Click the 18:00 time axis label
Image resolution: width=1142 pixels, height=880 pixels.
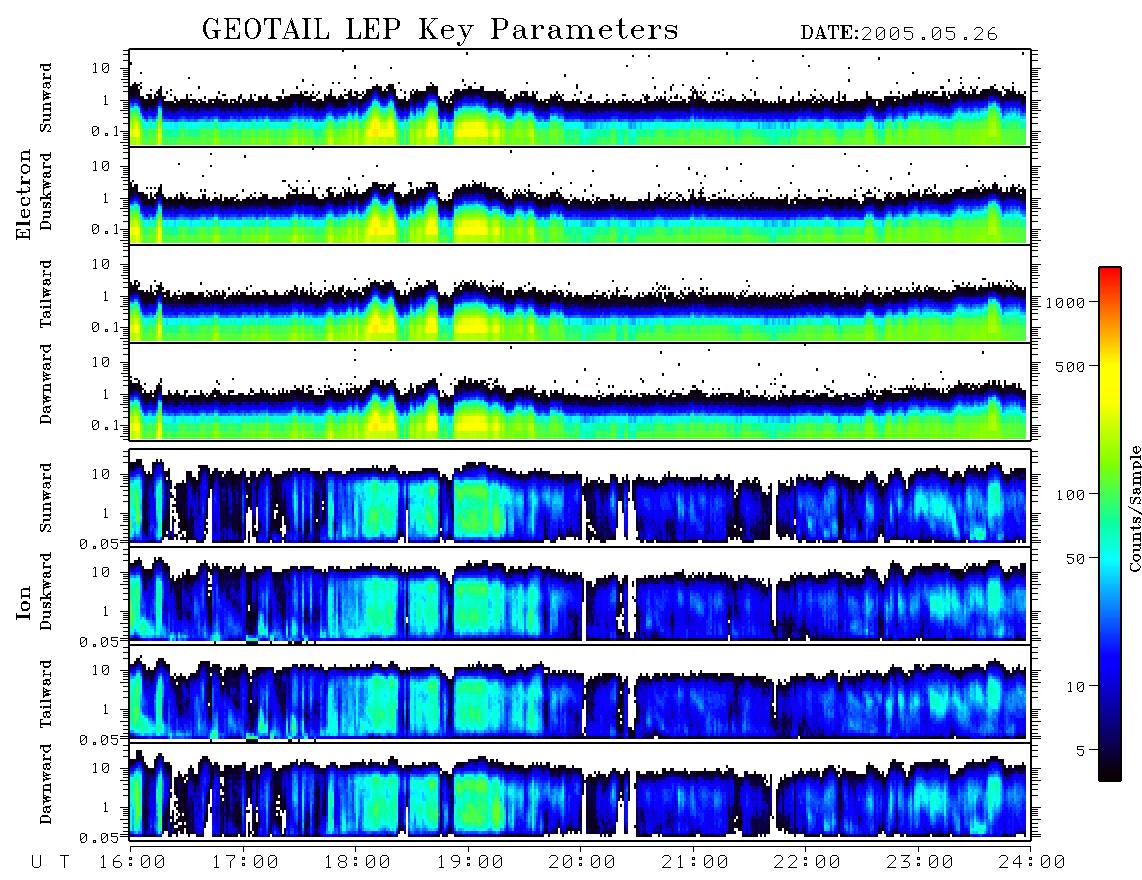(x=358, y=862)
